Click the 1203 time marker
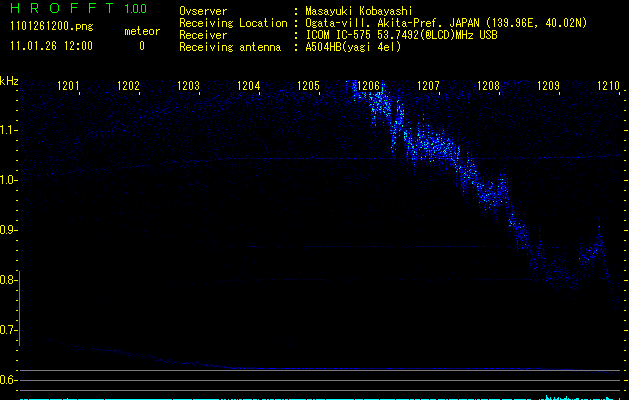Screen dimensions: 629x400 click(189, 86)
